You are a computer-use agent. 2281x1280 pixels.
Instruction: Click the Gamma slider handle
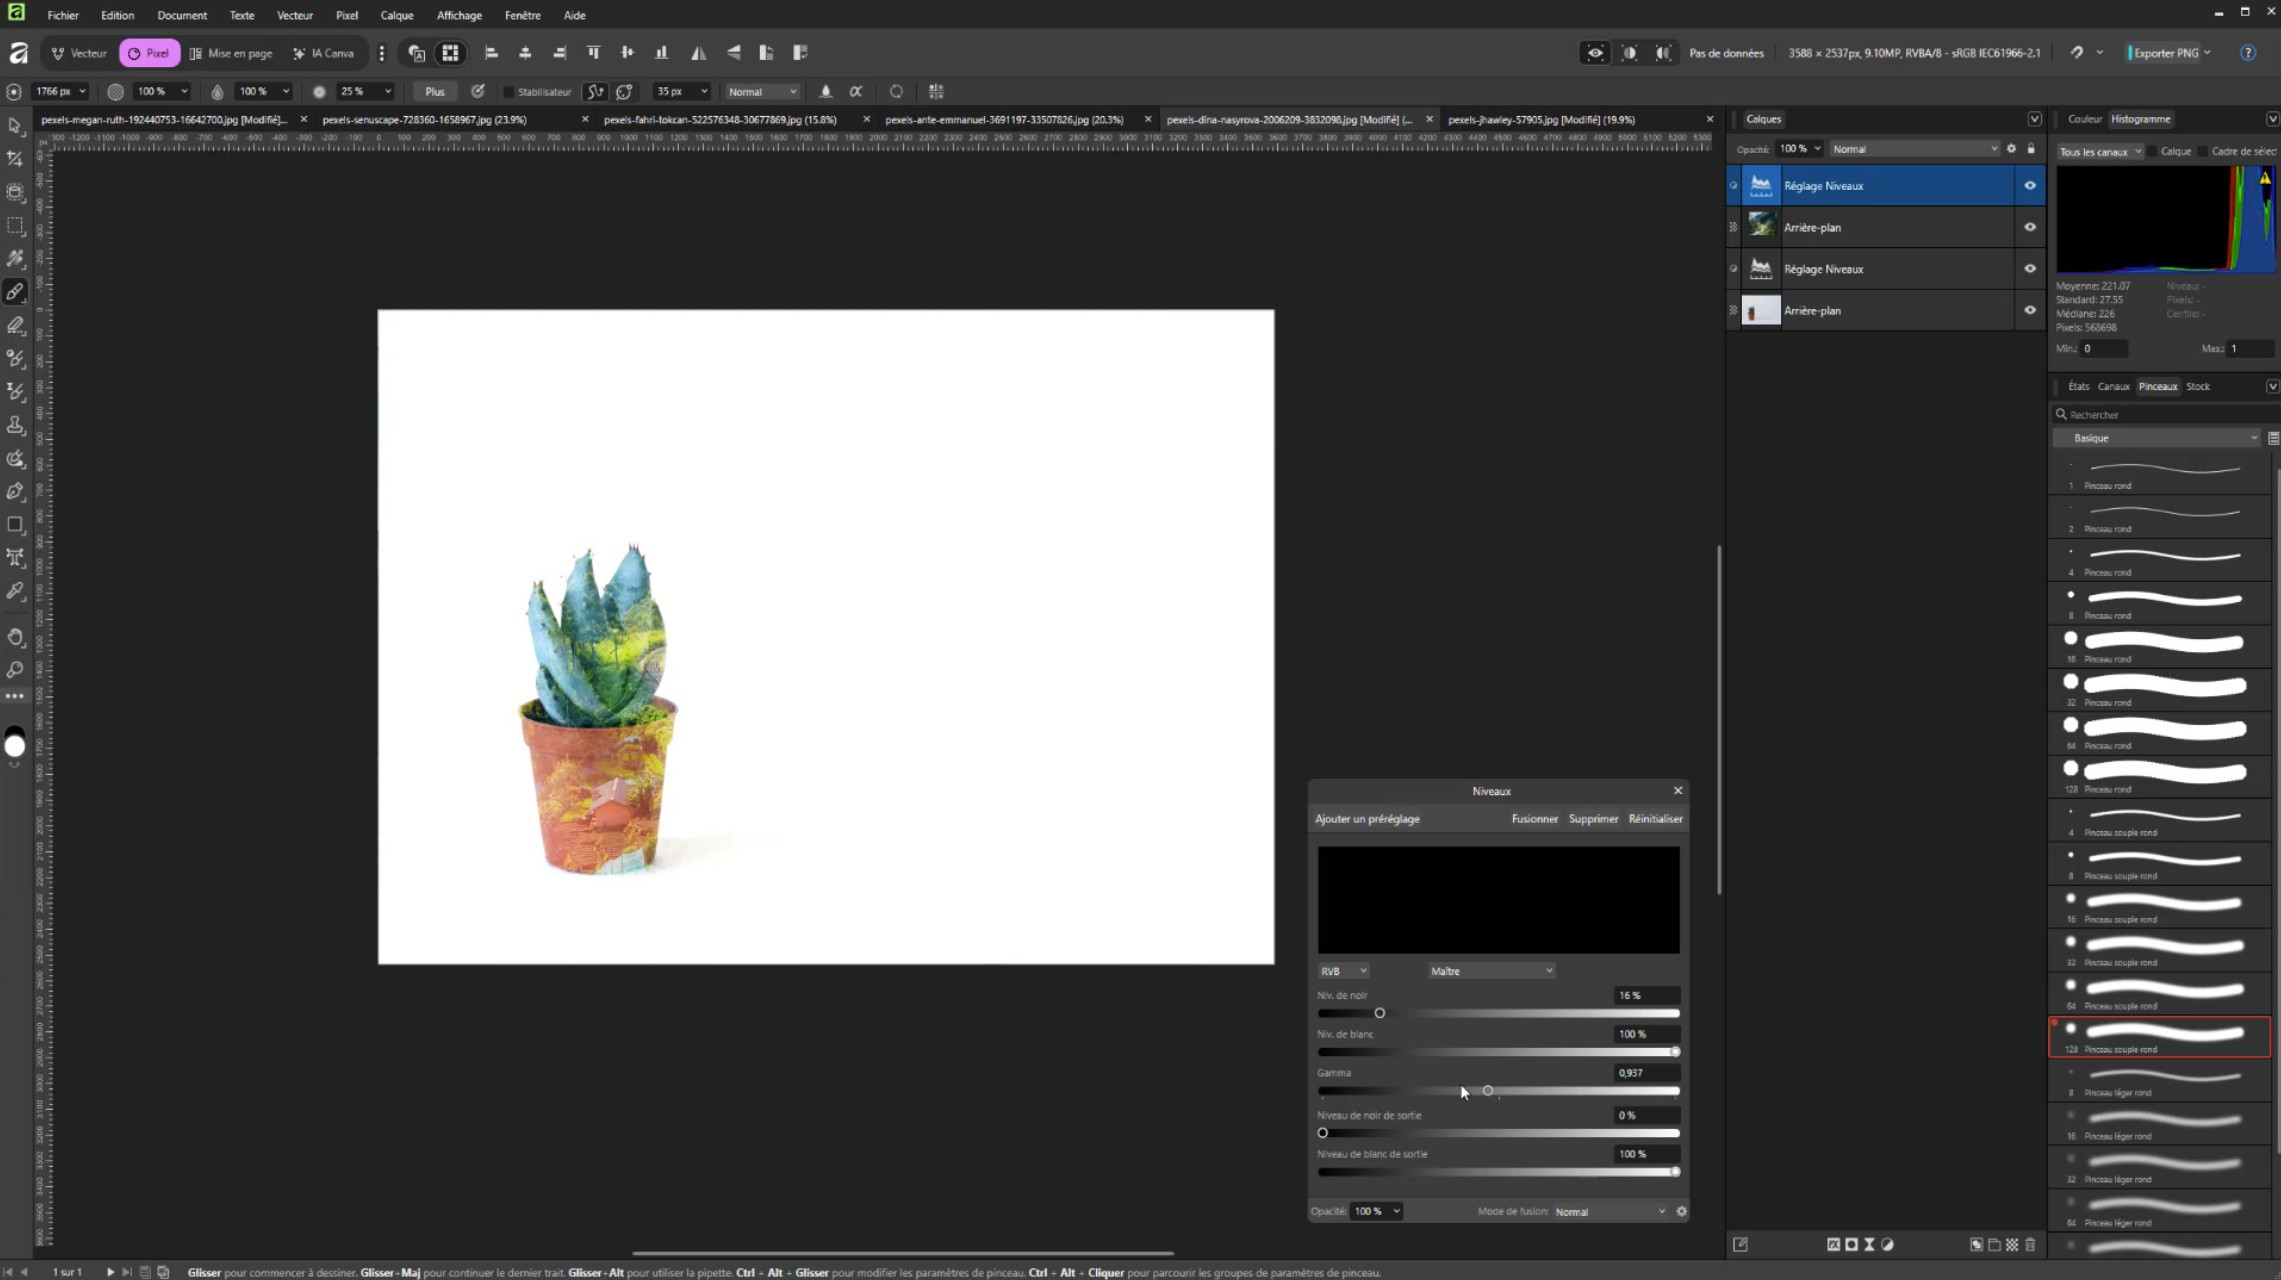click(1488, 1091)
